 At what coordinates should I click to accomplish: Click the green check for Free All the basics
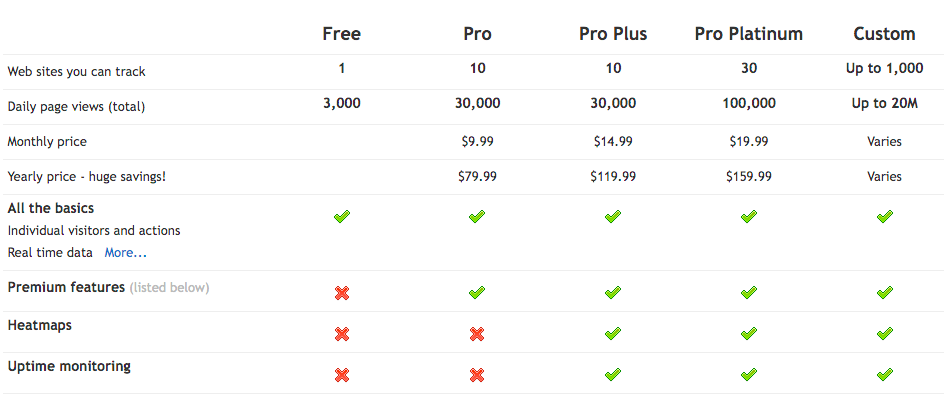(x=342, y=216)
